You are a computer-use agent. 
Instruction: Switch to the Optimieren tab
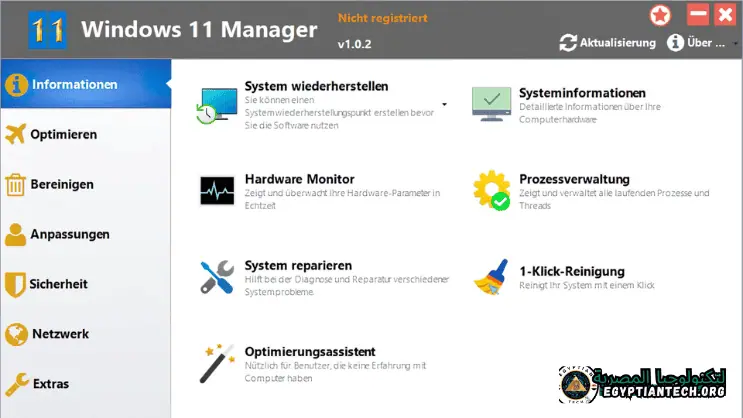[86, 135]
